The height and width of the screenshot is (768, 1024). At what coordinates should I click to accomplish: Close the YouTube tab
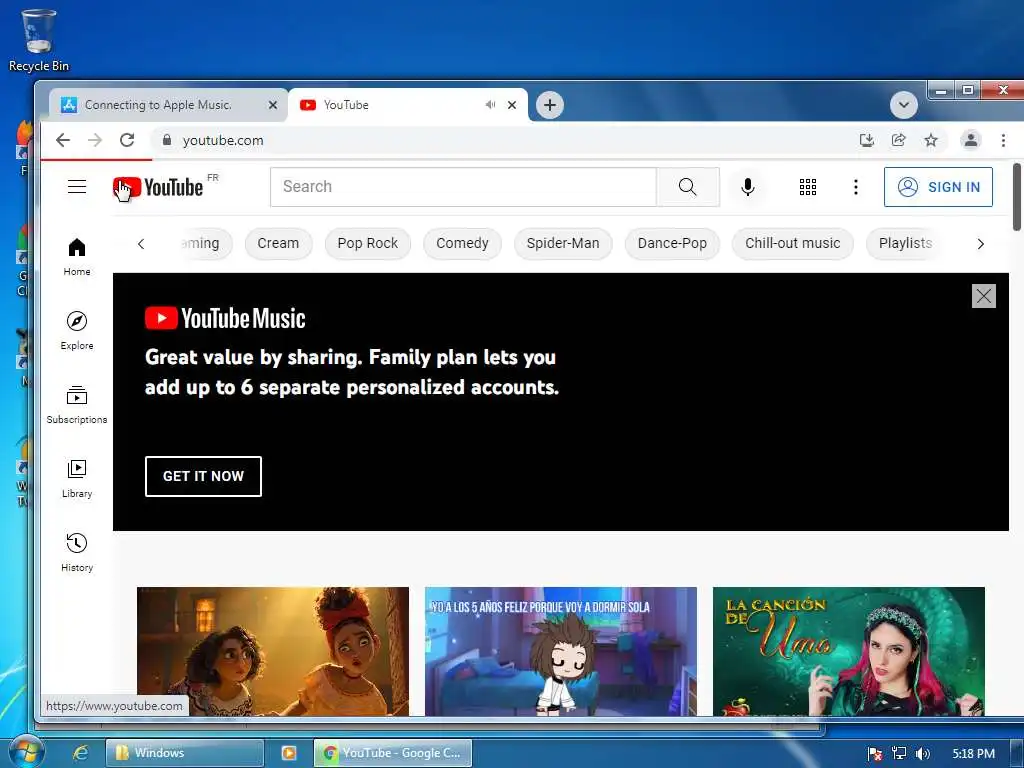[512, 104]
